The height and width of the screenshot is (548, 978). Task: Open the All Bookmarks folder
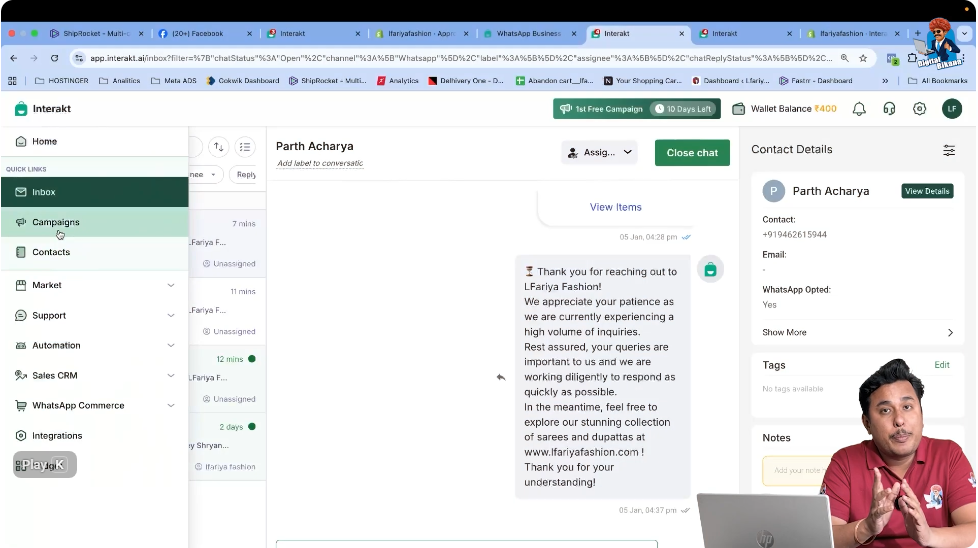(938, 80)
